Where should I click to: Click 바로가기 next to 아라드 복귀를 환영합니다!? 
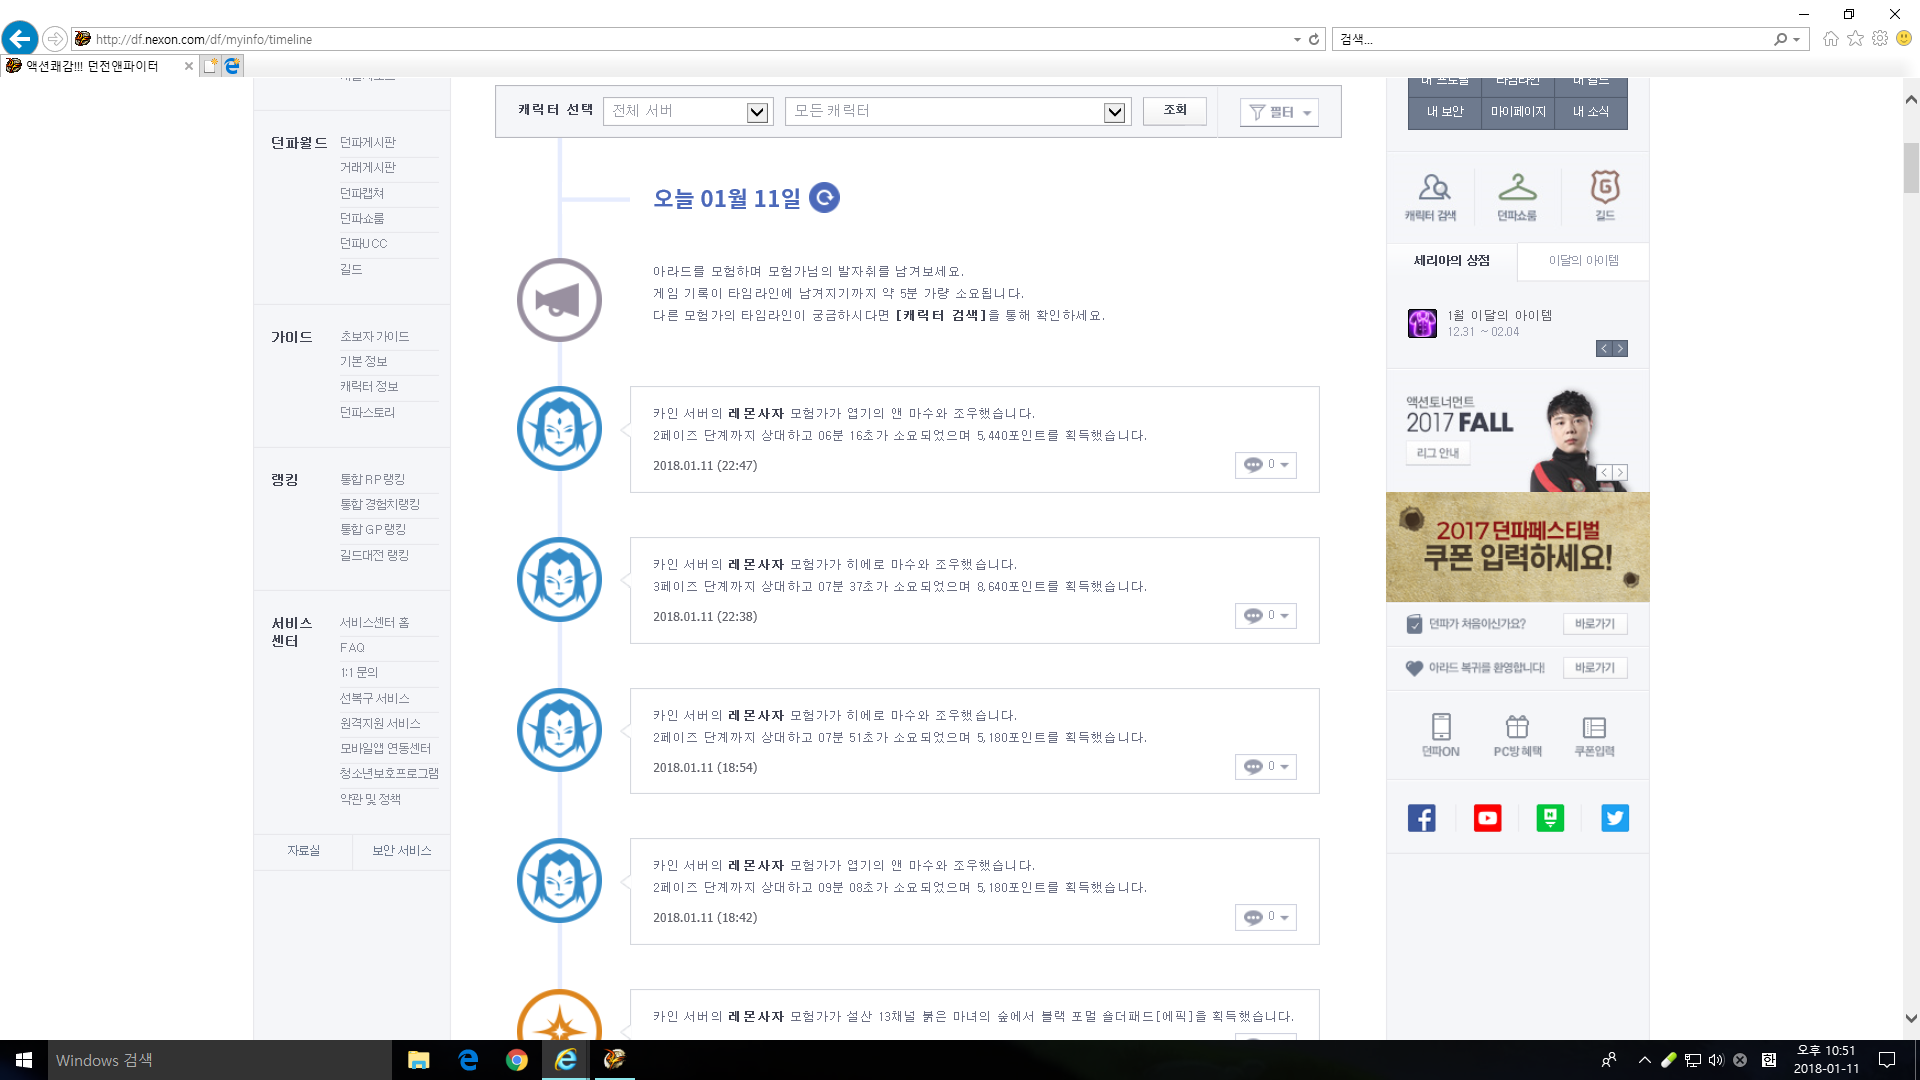[1595, 668]
